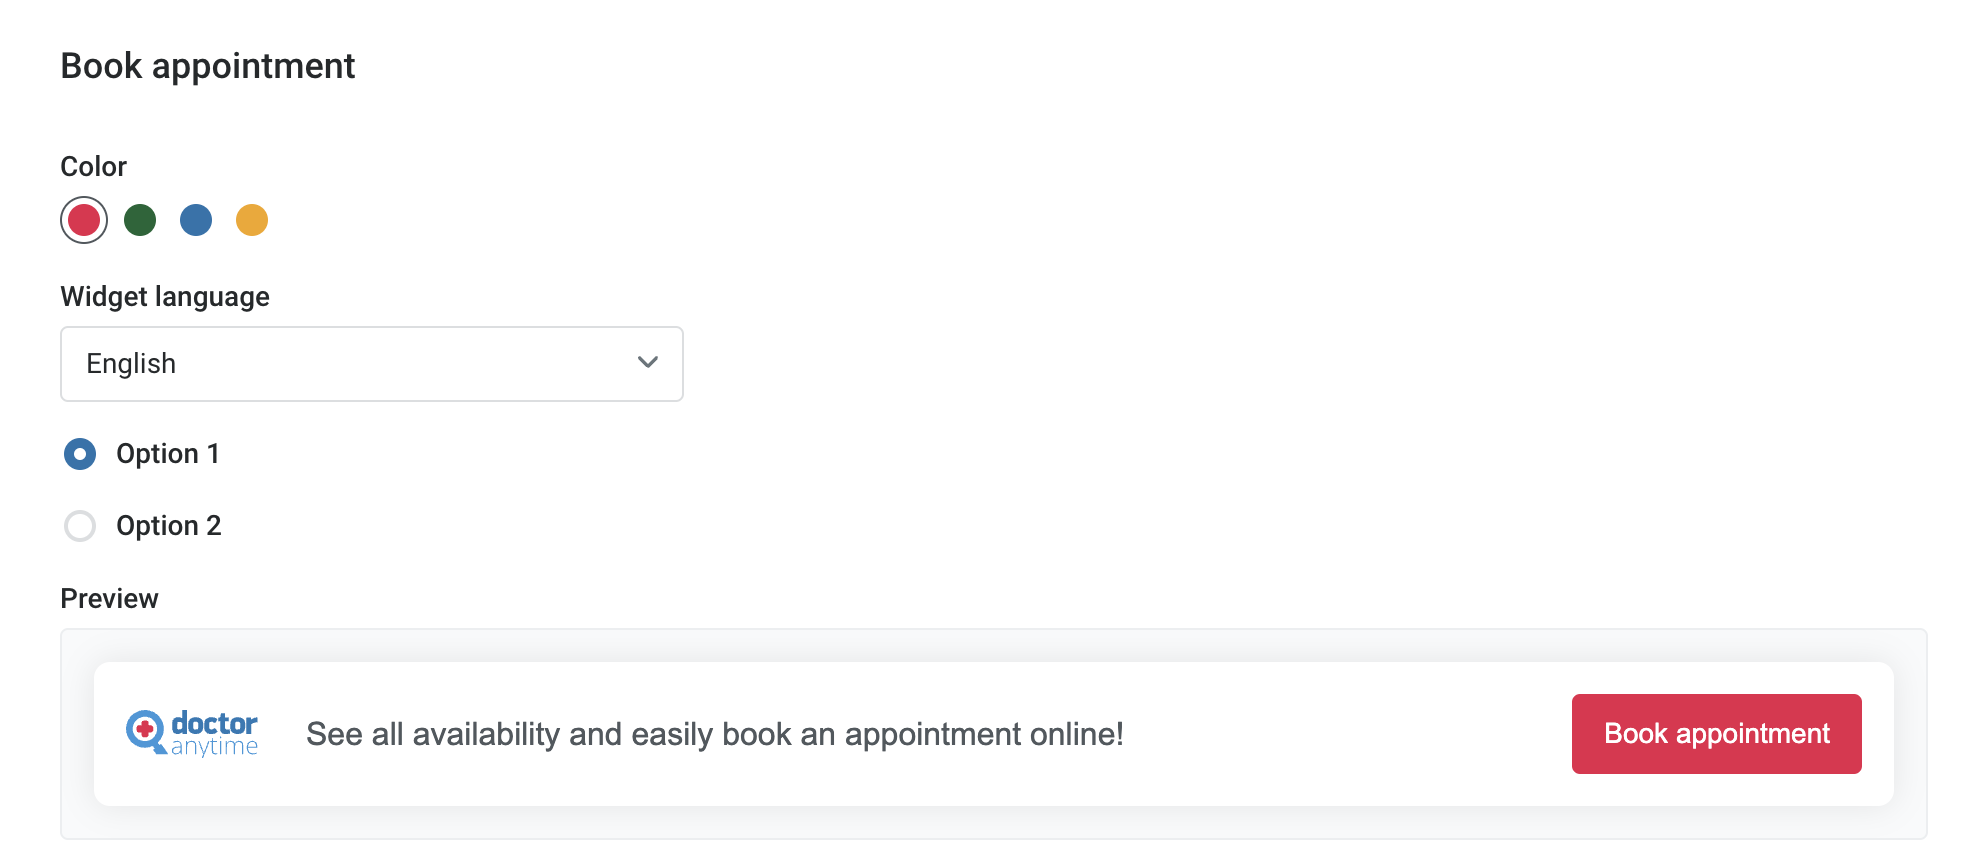Open the Widget language dropdown
Screen dimensions: 1986x854
[x=372, y=364]
